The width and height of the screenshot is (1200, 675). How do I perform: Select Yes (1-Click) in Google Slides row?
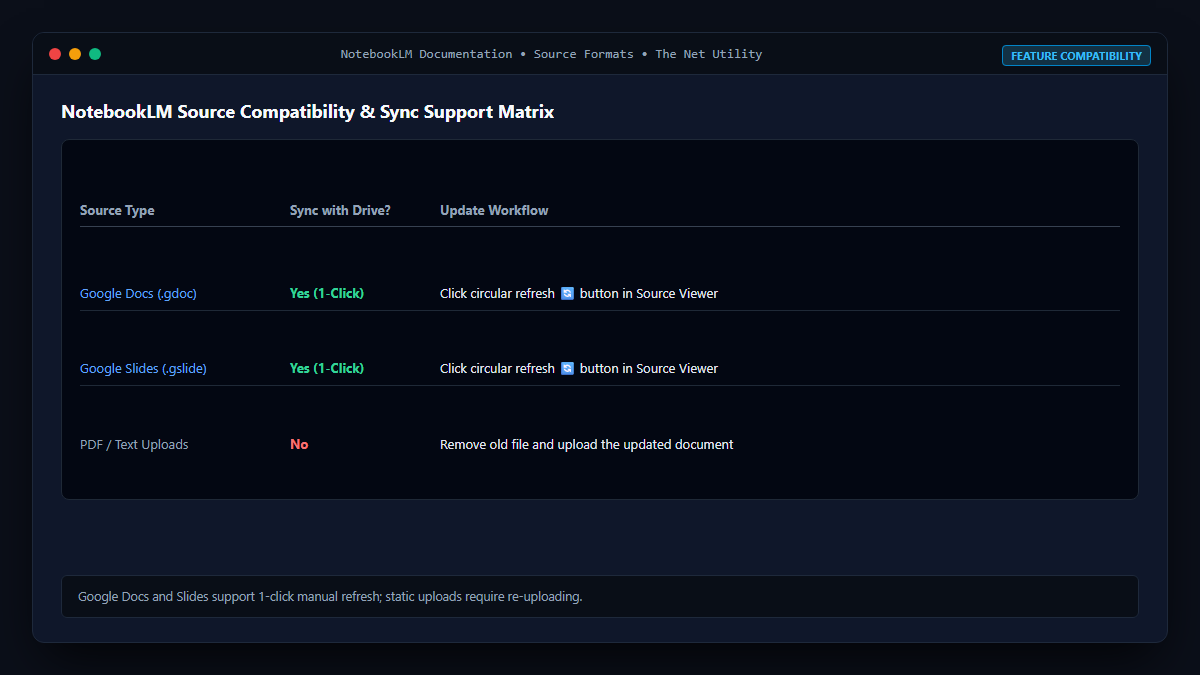pyautogui.click(x=327, y=369)
